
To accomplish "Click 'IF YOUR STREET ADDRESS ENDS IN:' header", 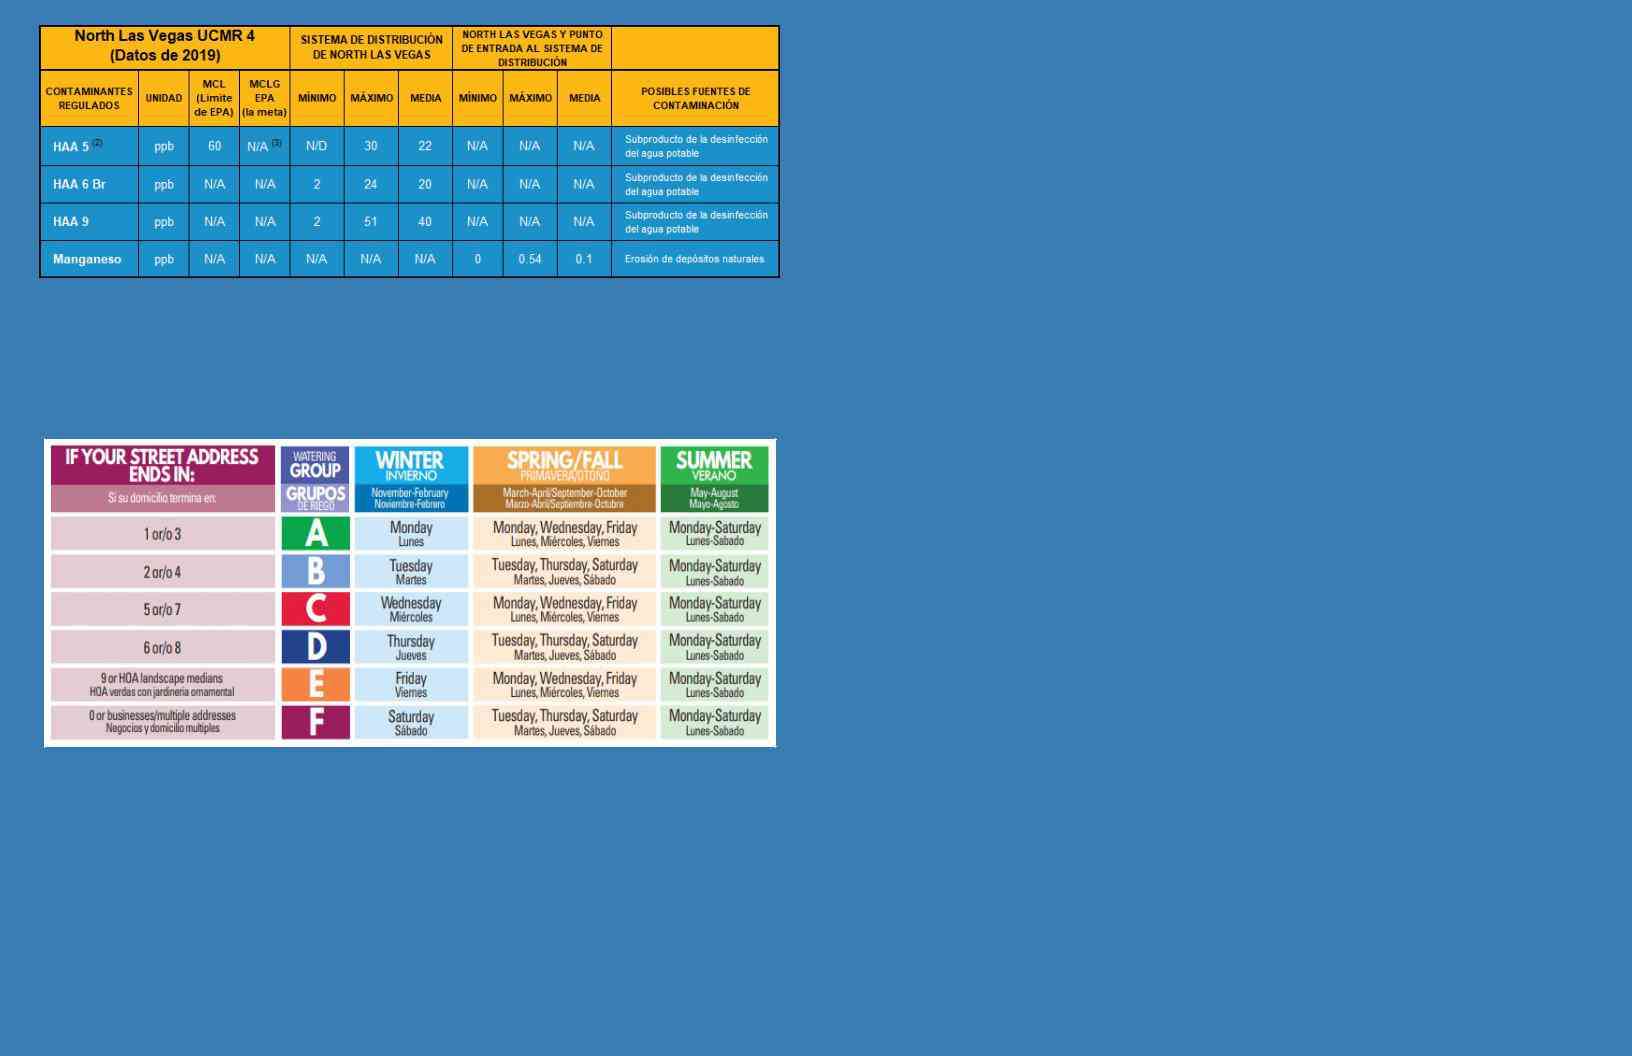I will [162, 465].
